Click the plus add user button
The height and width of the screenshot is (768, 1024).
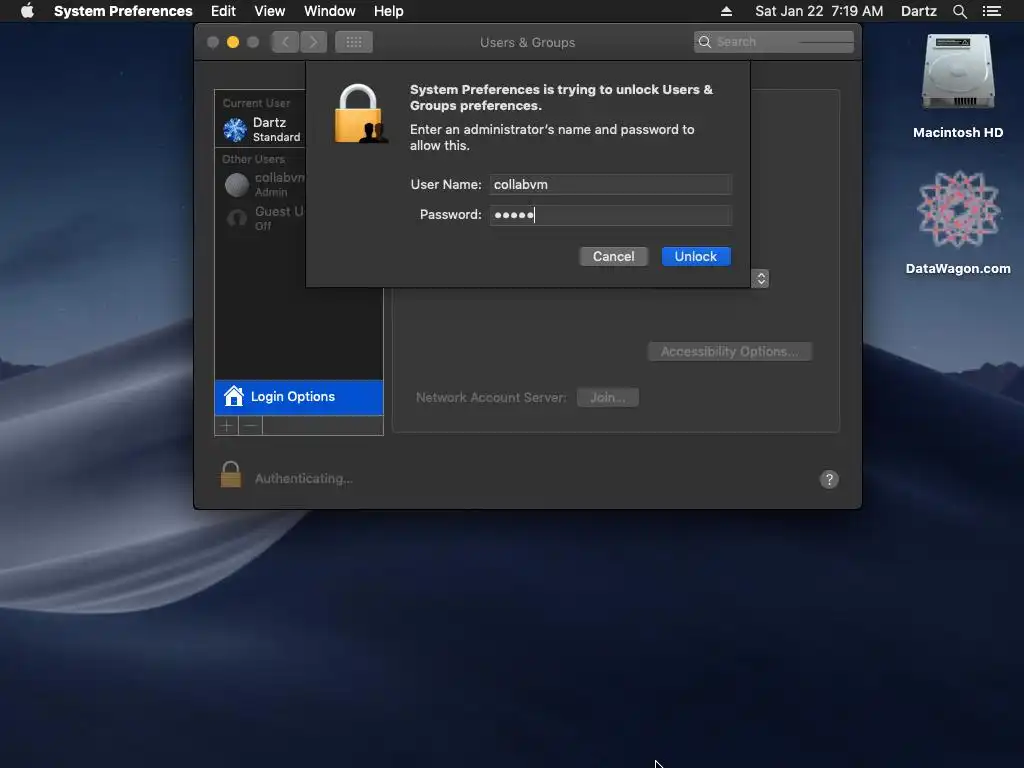(227, 426)
